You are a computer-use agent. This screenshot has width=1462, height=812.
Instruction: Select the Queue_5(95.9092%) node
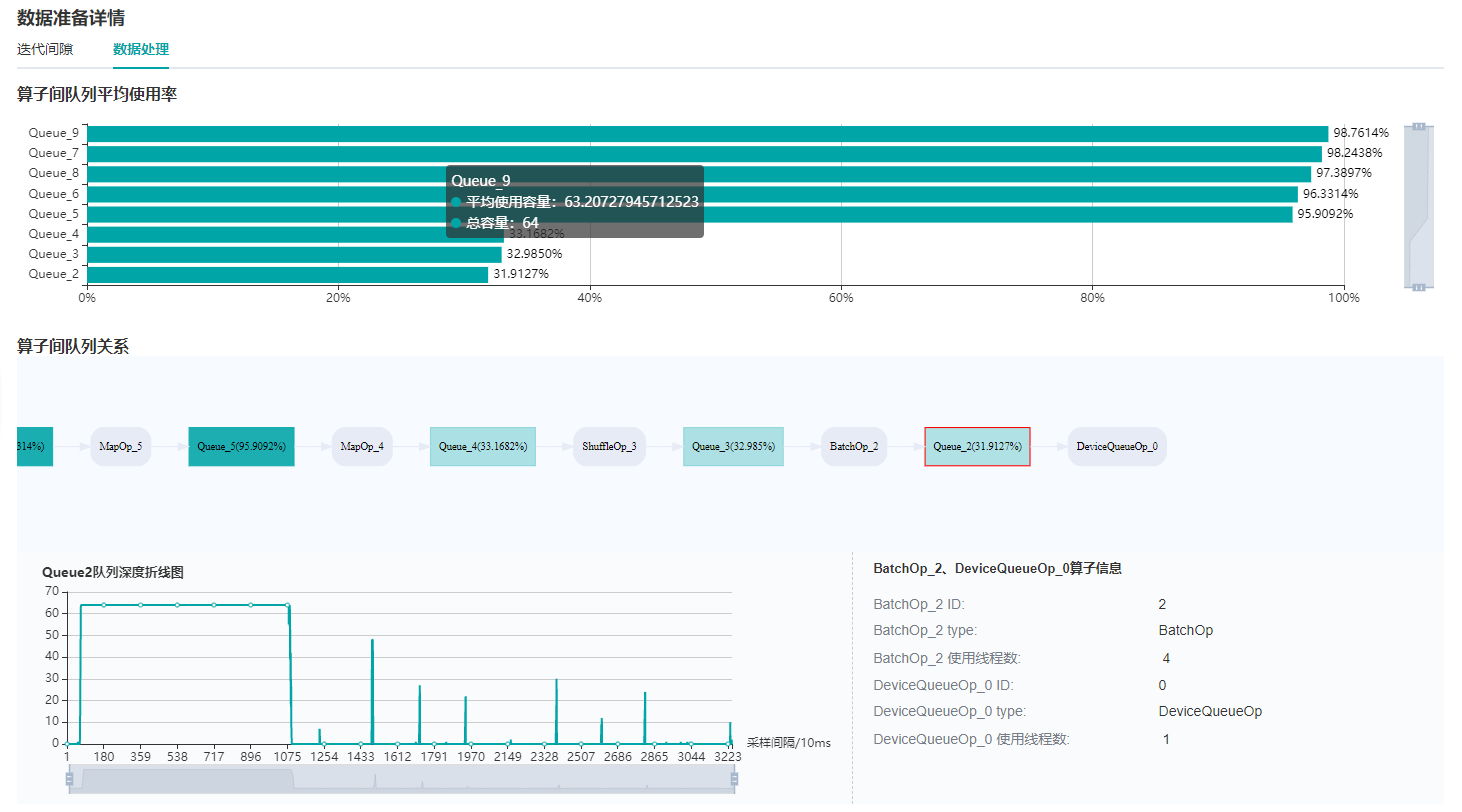(x=241, y=446)
